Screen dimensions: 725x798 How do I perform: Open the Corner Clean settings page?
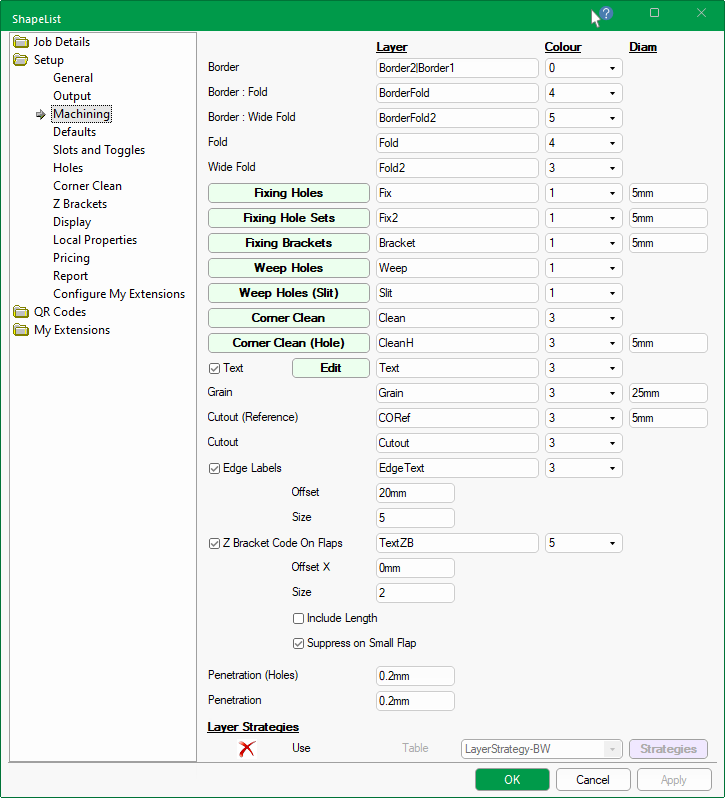[x=87, y=186]
